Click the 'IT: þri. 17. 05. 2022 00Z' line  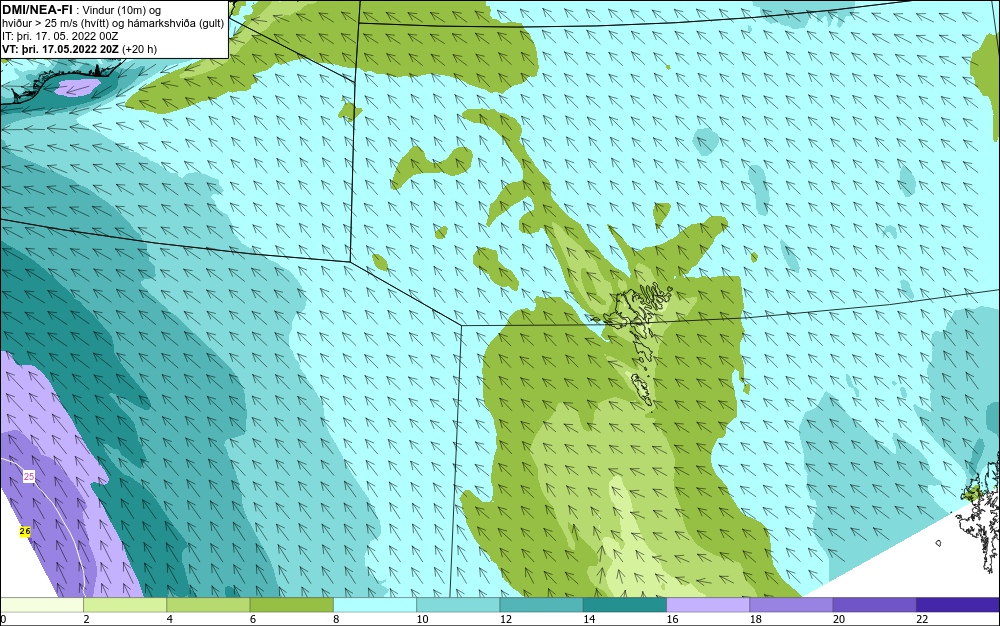click(60, 36)
